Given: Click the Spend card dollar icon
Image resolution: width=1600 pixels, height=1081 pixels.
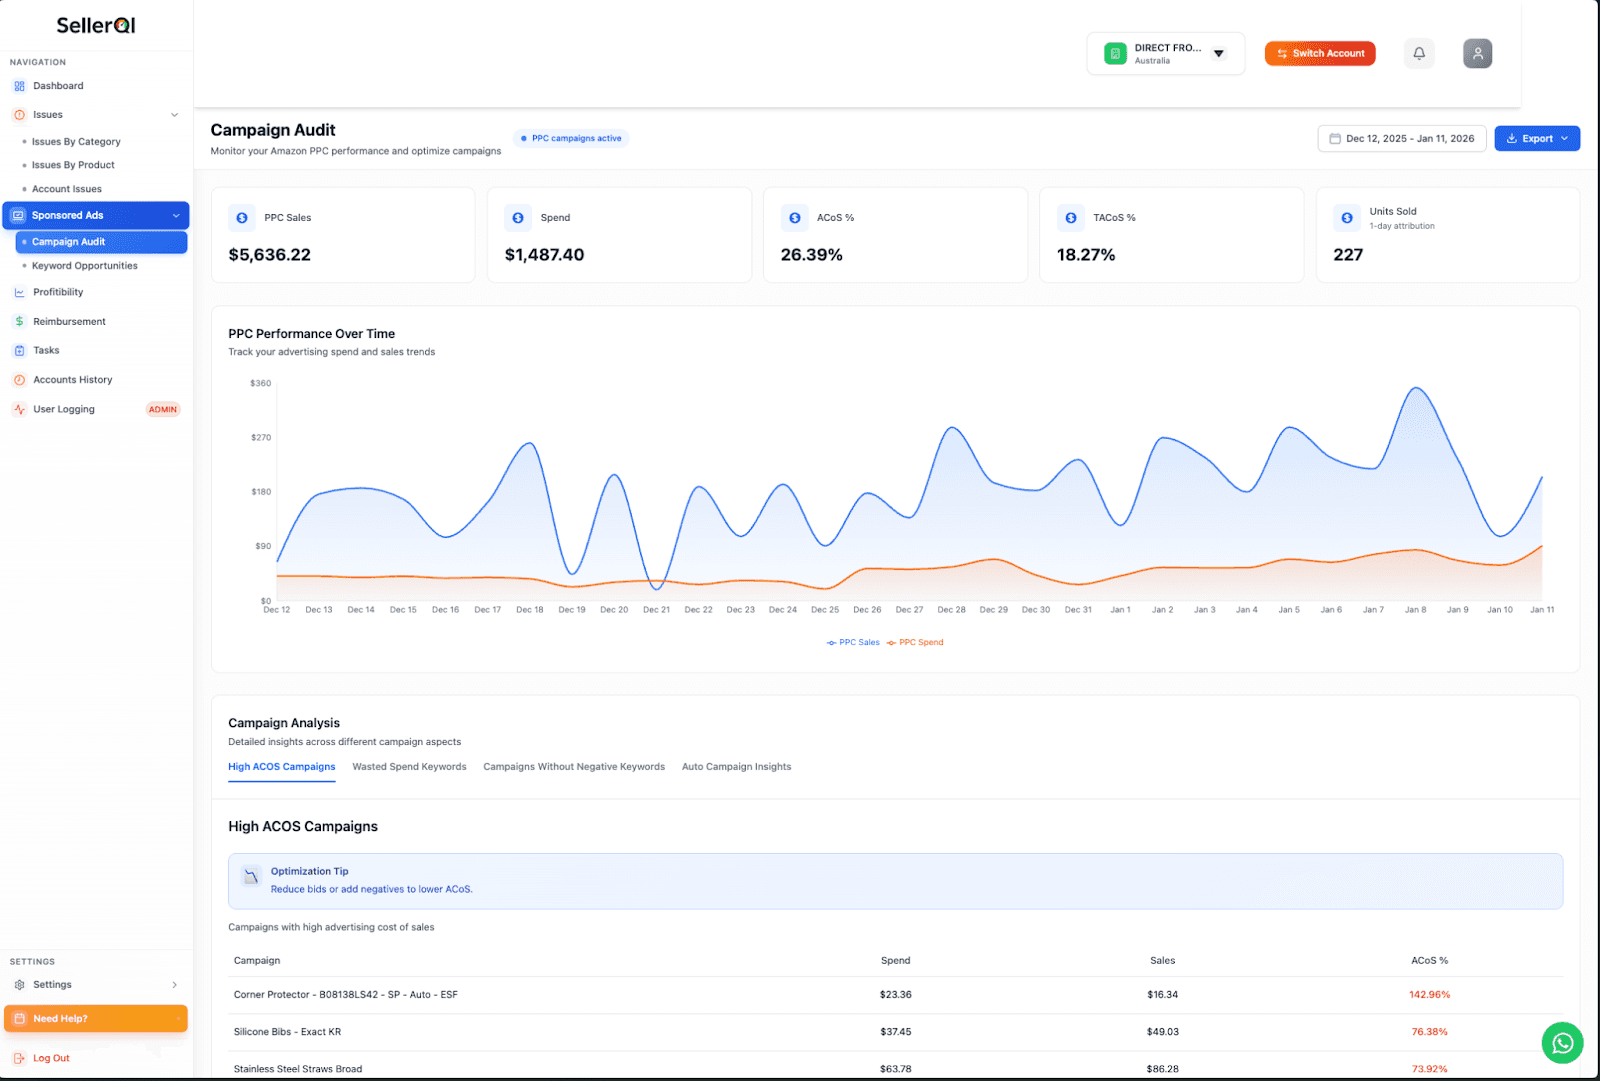Looking at the screenshot, I should (x=518, y=218).
